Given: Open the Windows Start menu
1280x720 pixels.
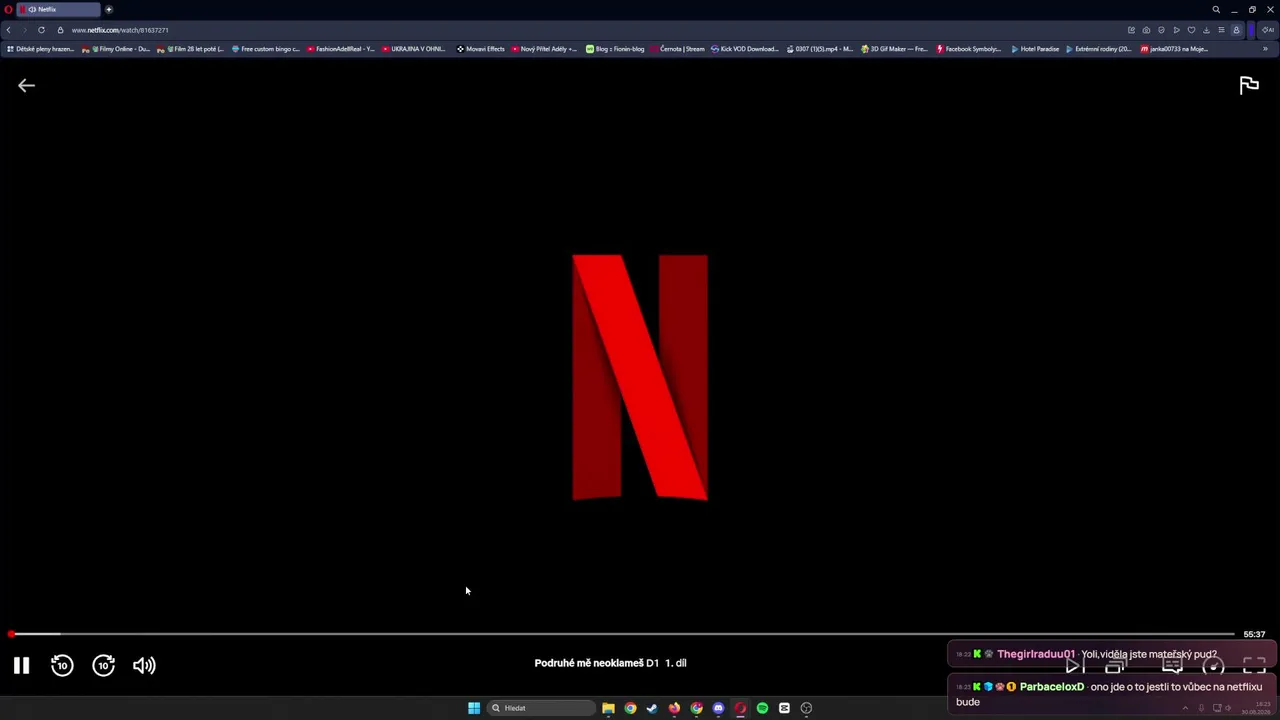Looking at the screenshot, I should tap(474, 708).
